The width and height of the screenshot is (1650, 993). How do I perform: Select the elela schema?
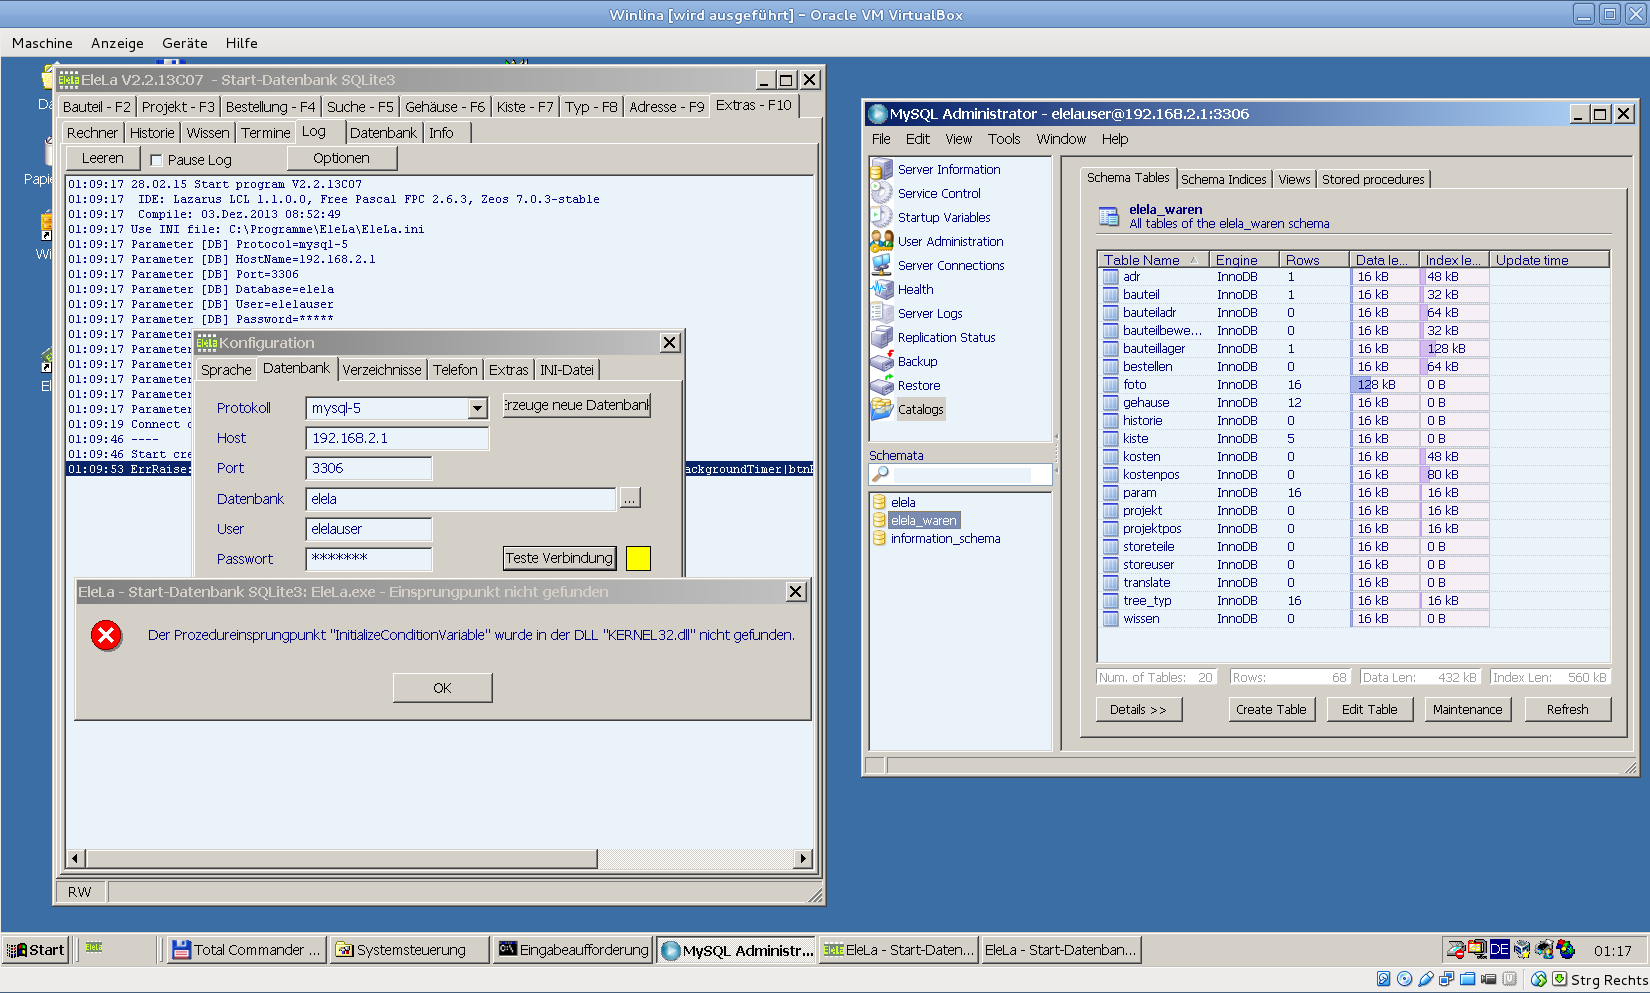pos(903,502)
